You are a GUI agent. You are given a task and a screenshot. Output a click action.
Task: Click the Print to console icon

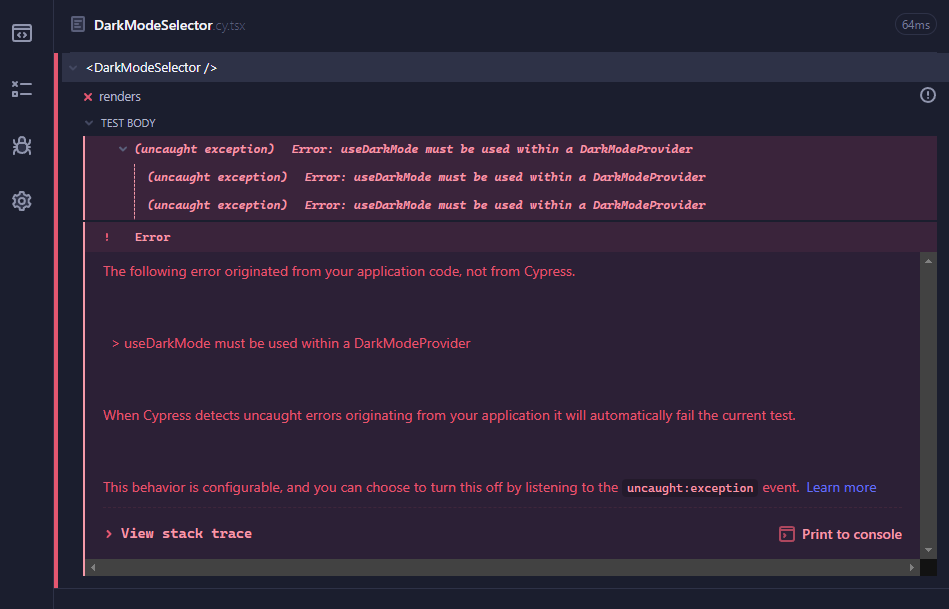click(x=786, y=534)
